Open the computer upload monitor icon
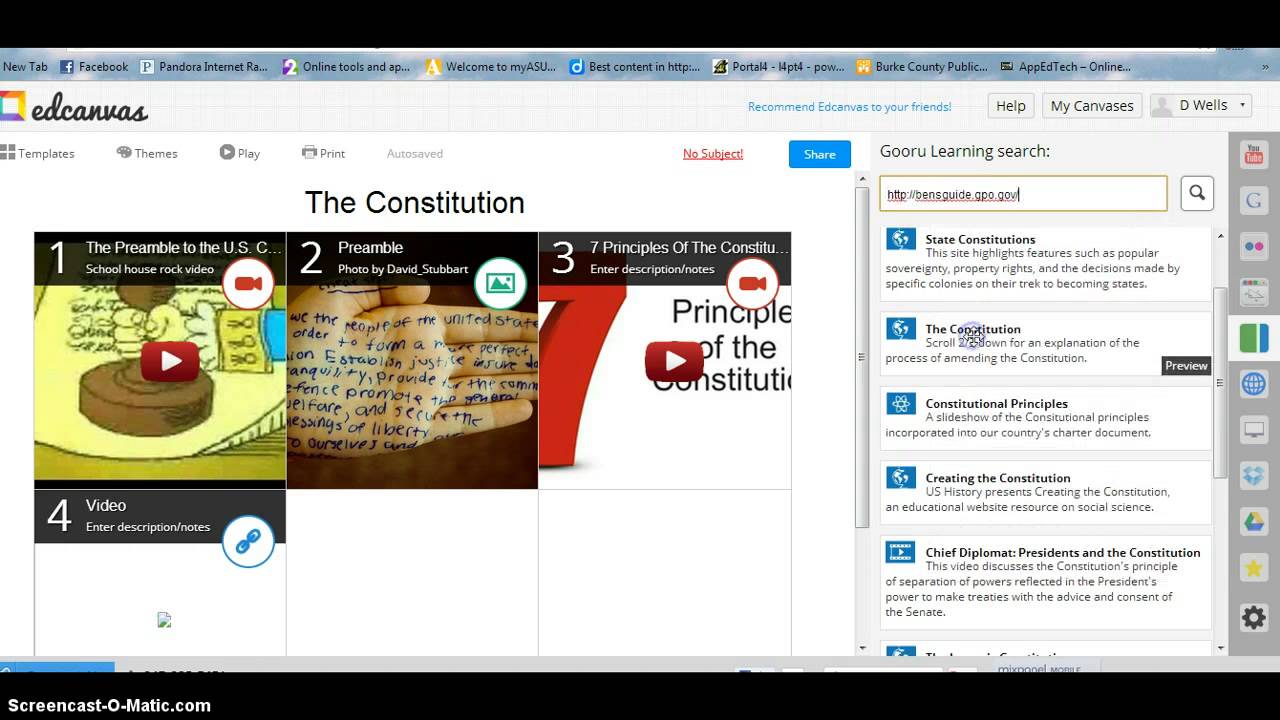The width and height of the screenshot is (1280, 720). click(1254, 430)
